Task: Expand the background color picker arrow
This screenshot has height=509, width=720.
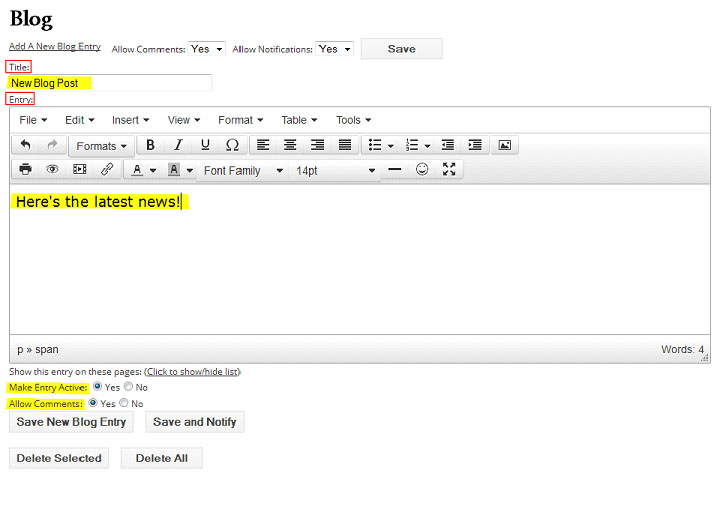Action: click(x=190, y=170)
